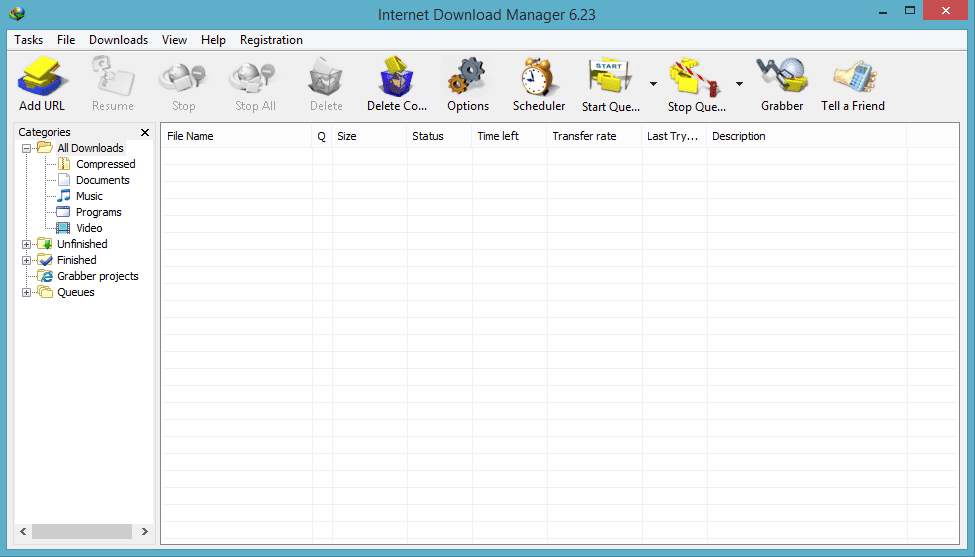The width and height of the screenshot is (975, 557).
Task: Launch the Grabber tool icon
Action: (782, 76)
